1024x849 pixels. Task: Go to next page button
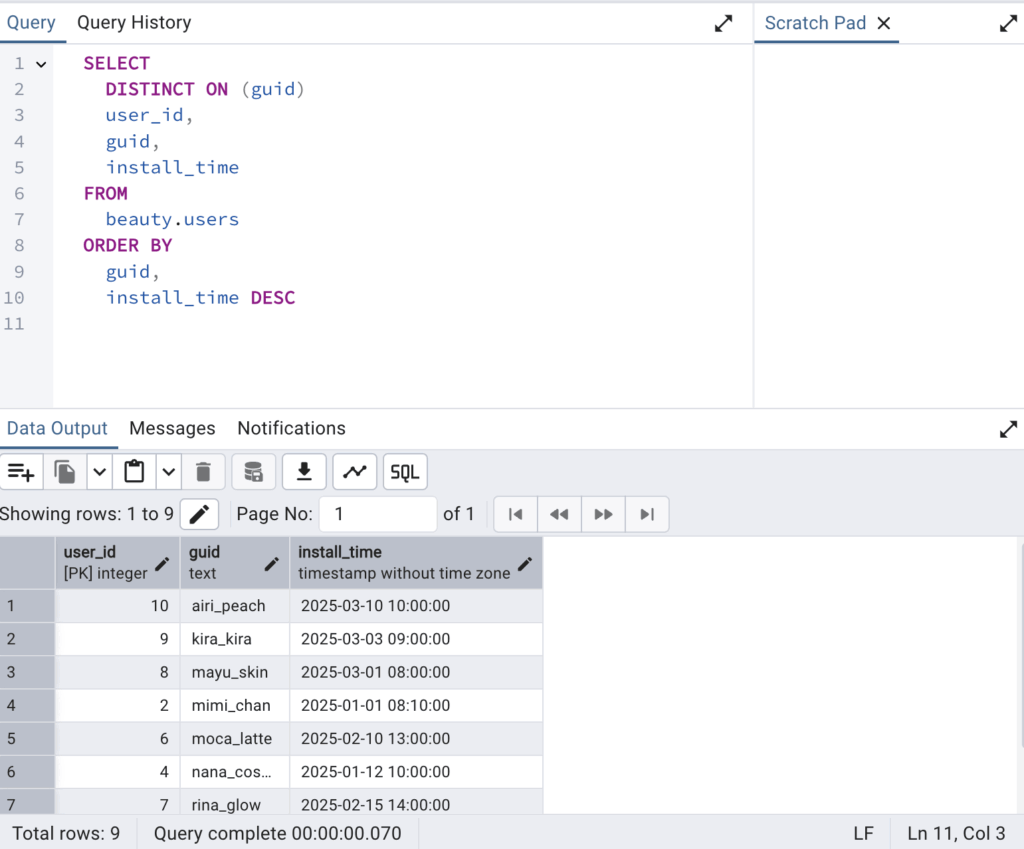coord(603,514)
